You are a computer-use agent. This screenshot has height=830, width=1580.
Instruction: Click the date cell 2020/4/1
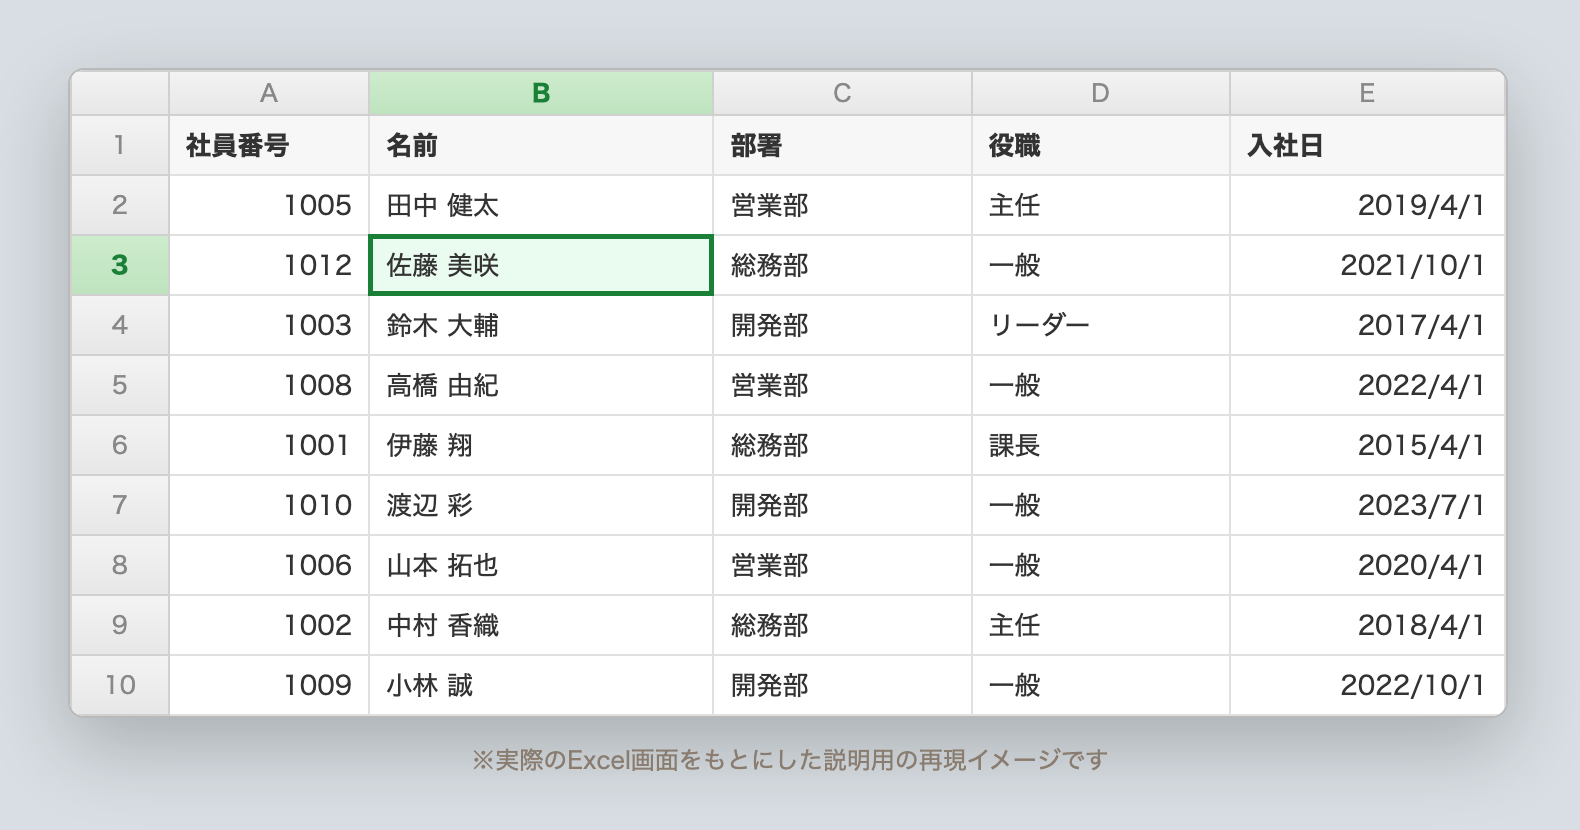point(1367,565)
